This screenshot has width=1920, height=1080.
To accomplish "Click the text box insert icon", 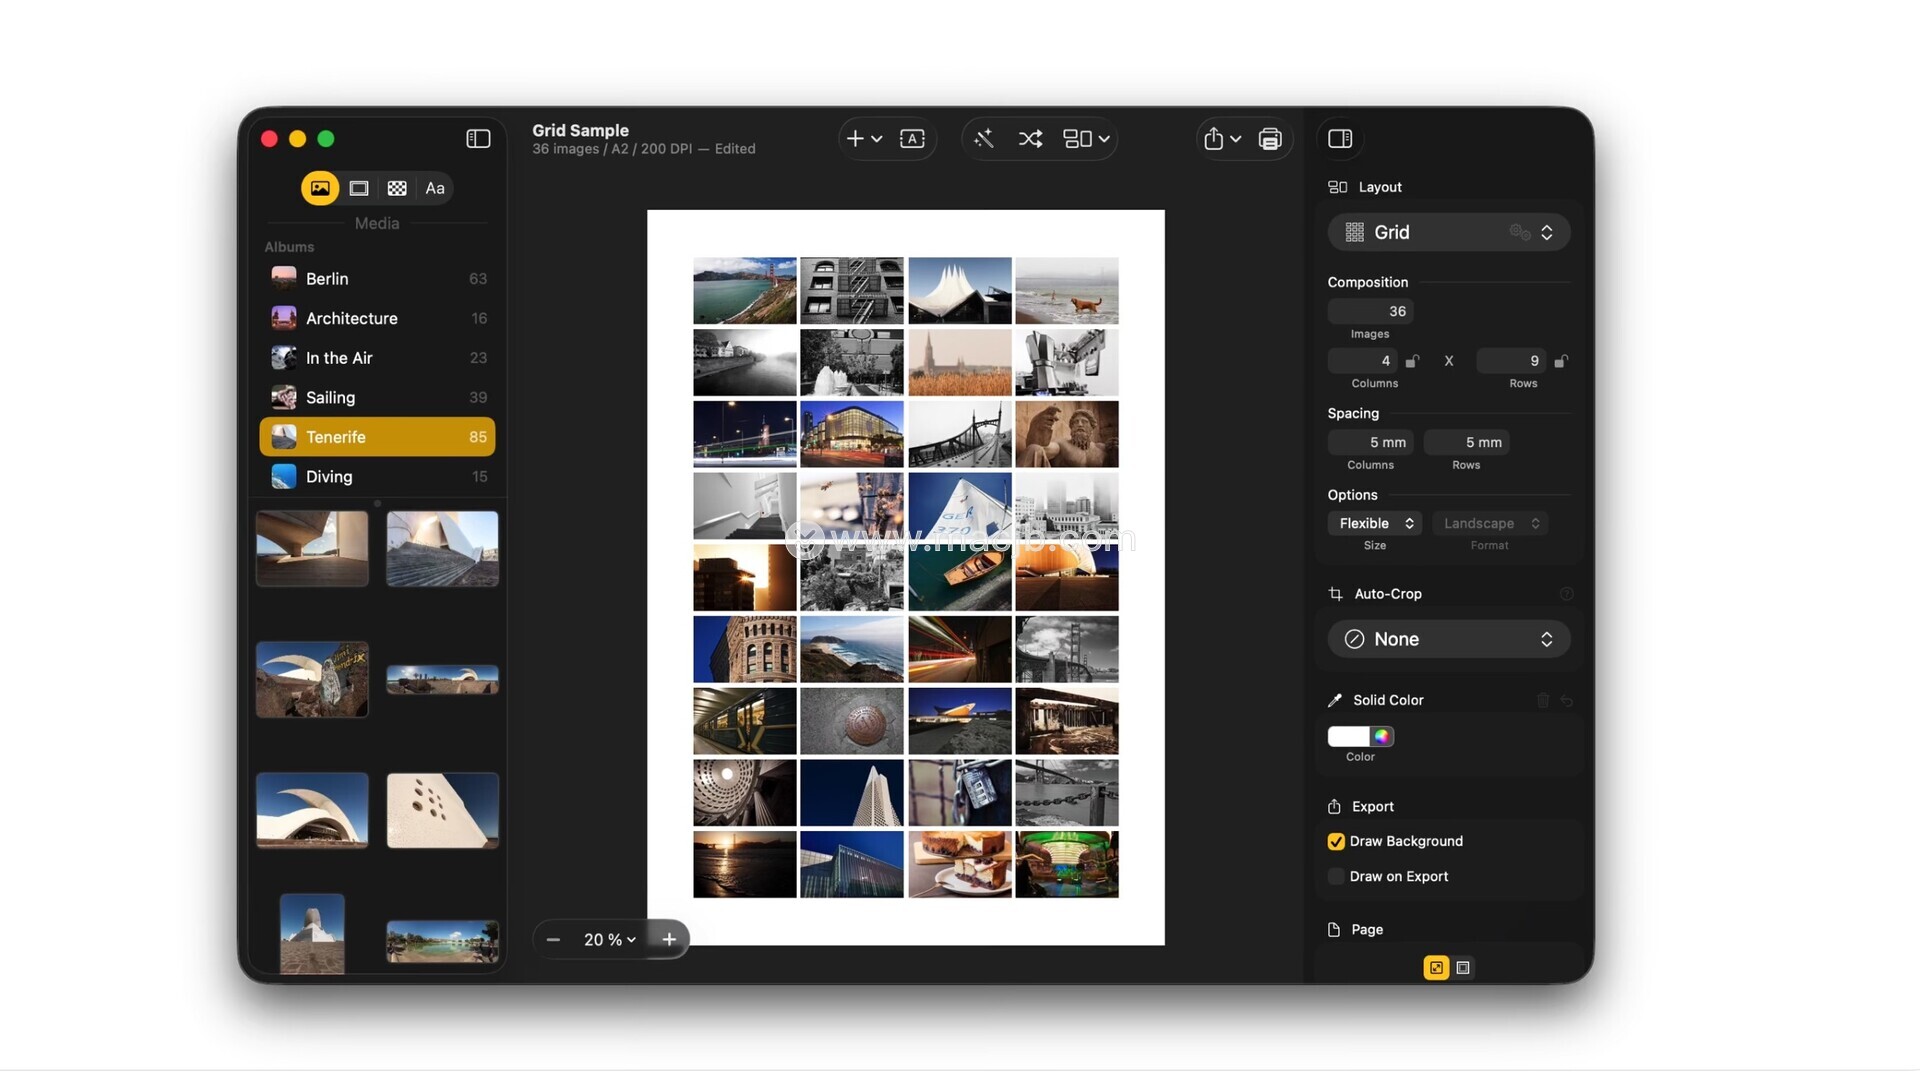I will [x=912, y=139].
